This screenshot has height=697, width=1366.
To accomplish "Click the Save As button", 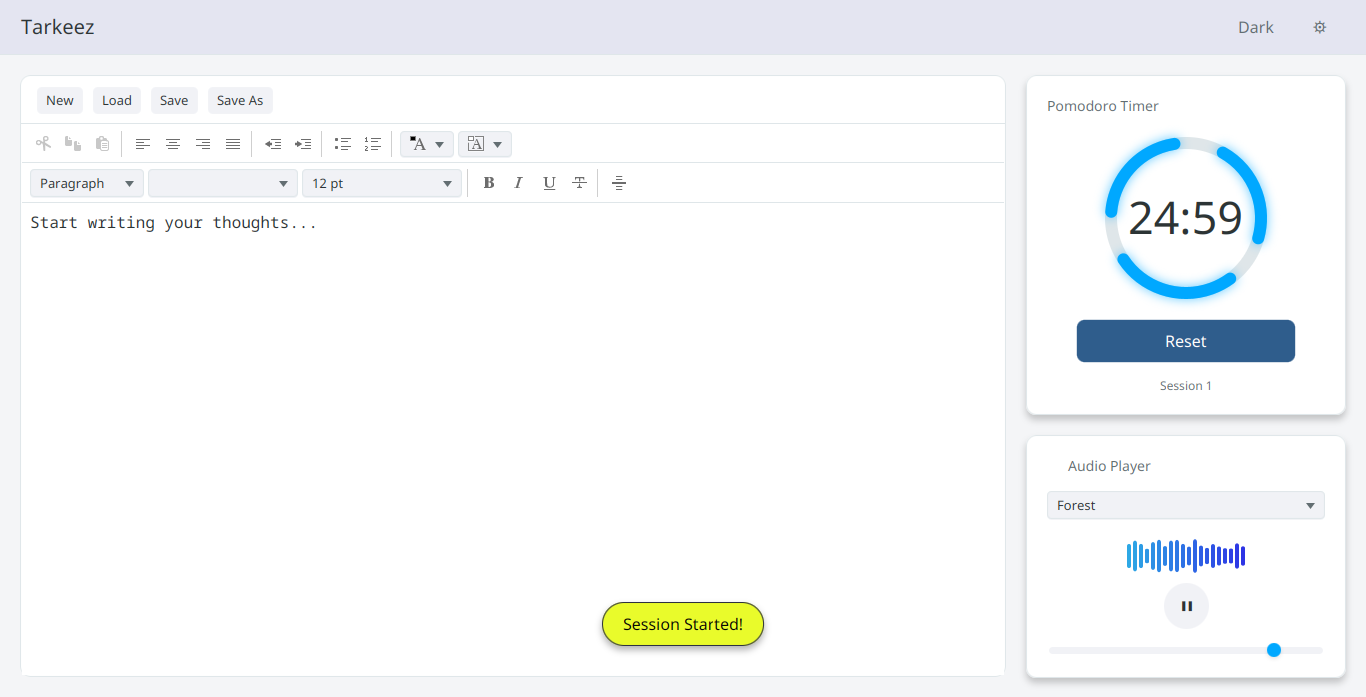I will (x=240, y=100).
